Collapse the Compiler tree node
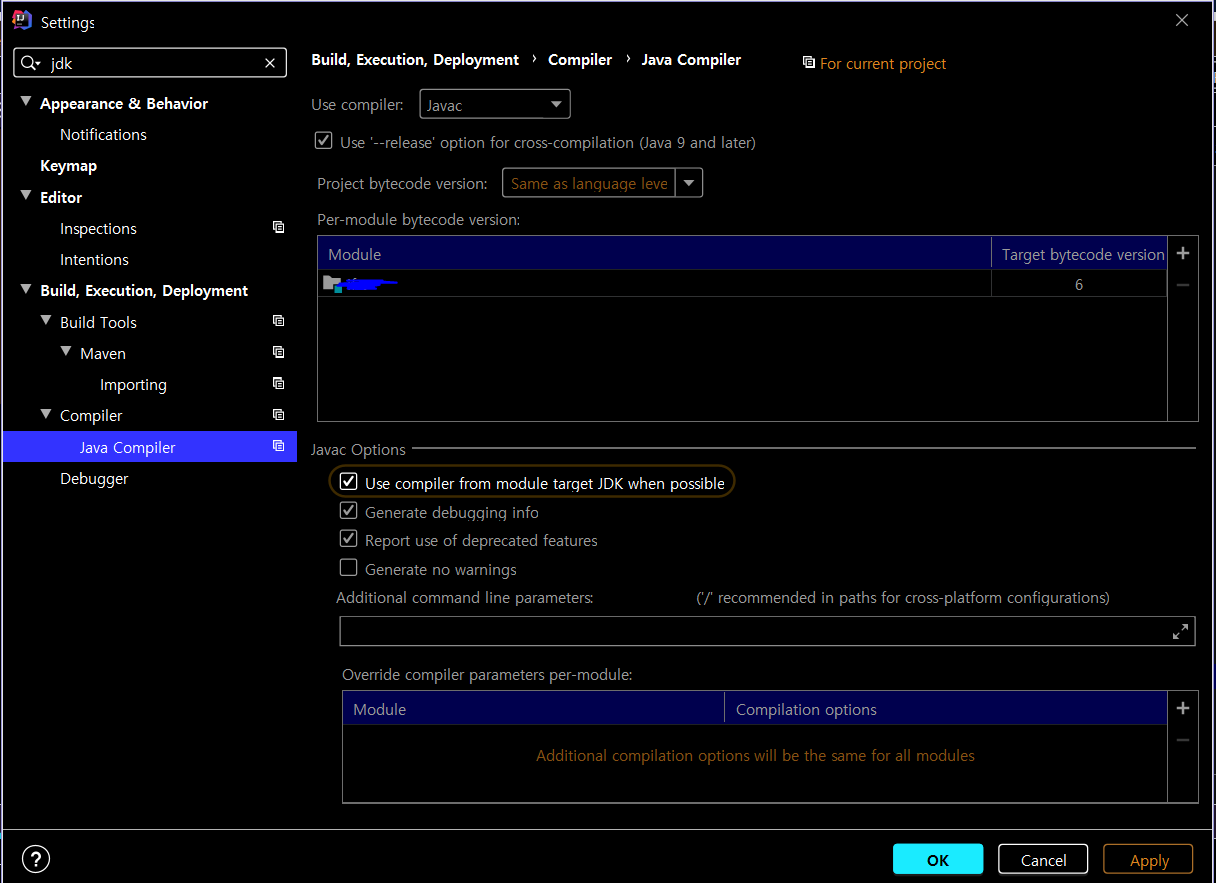The height and width of the screenshot is (883, 1216). (x=46, y=414)
